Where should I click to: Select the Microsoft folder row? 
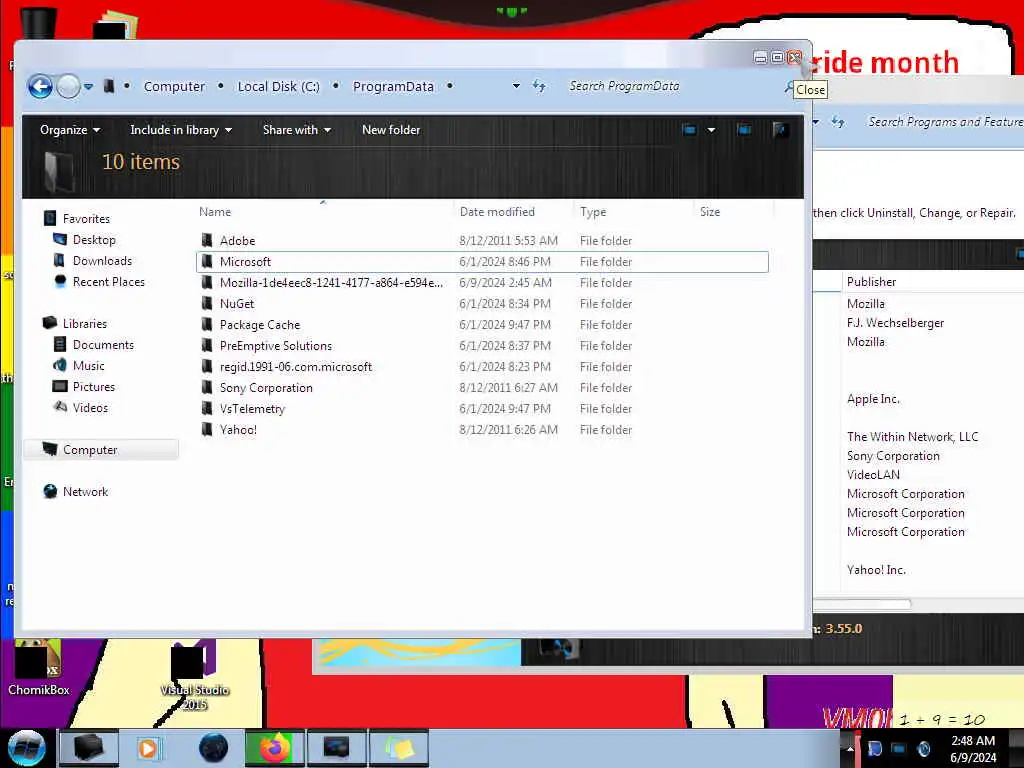[x=482, y=262]
